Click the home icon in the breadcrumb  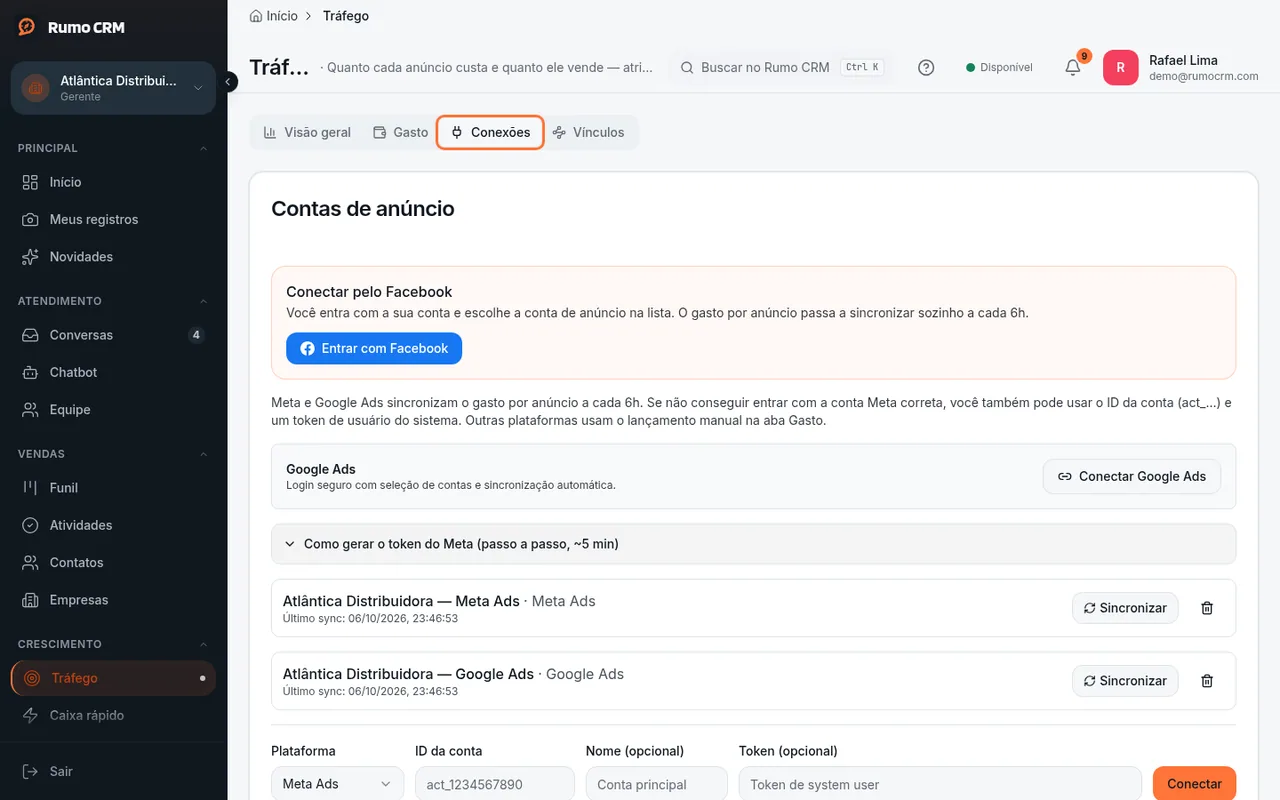256,16
